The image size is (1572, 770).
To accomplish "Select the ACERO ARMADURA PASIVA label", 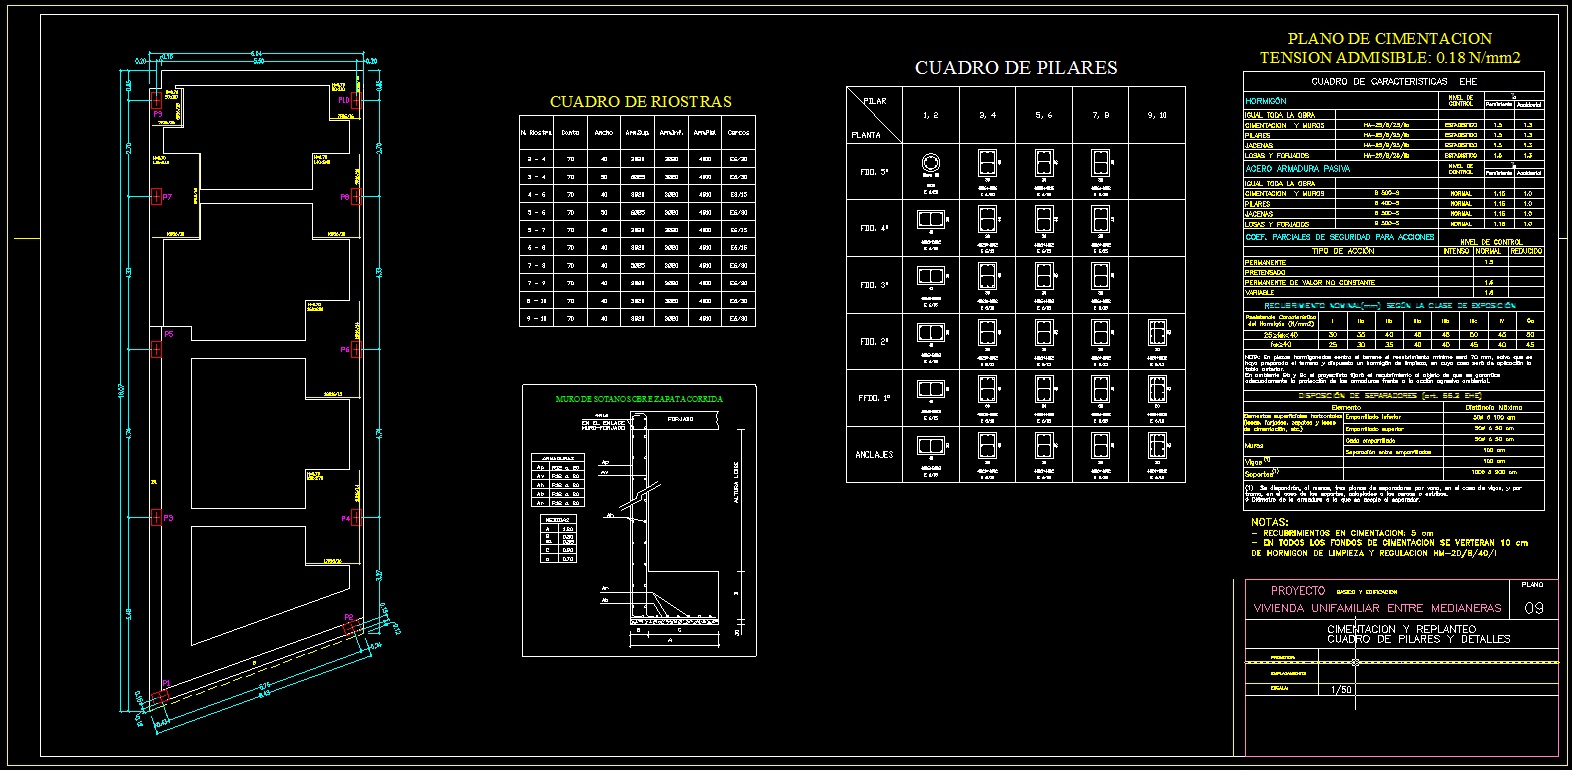I will tap(1297, 169).
